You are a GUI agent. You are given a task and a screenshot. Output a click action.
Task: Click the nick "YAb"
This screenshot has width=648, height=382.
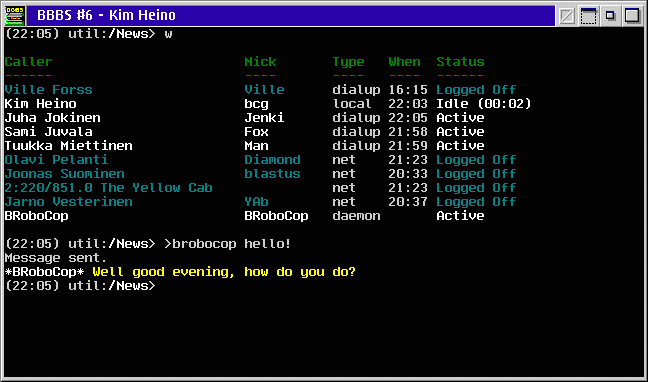256,202
